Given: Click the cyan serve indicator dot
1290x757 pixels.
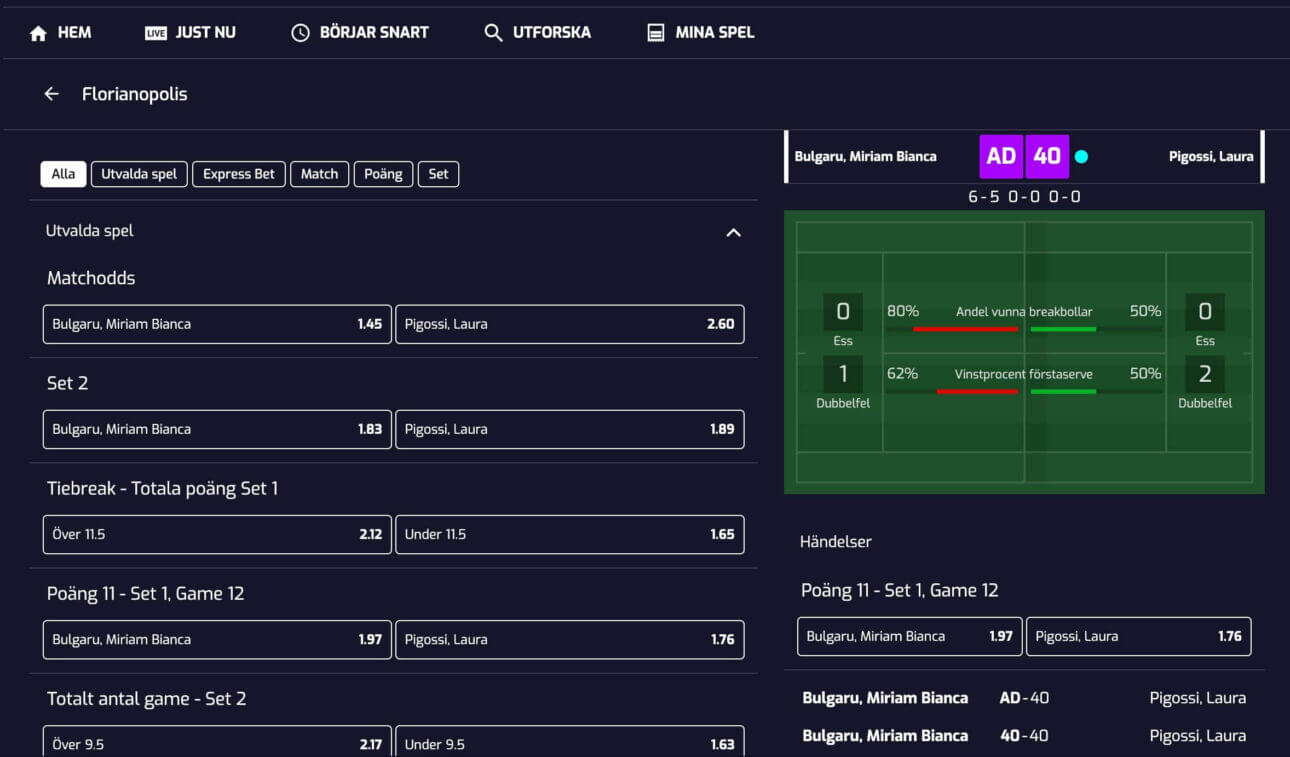Looking at the screenshot, I should [x=1081, y=157].
